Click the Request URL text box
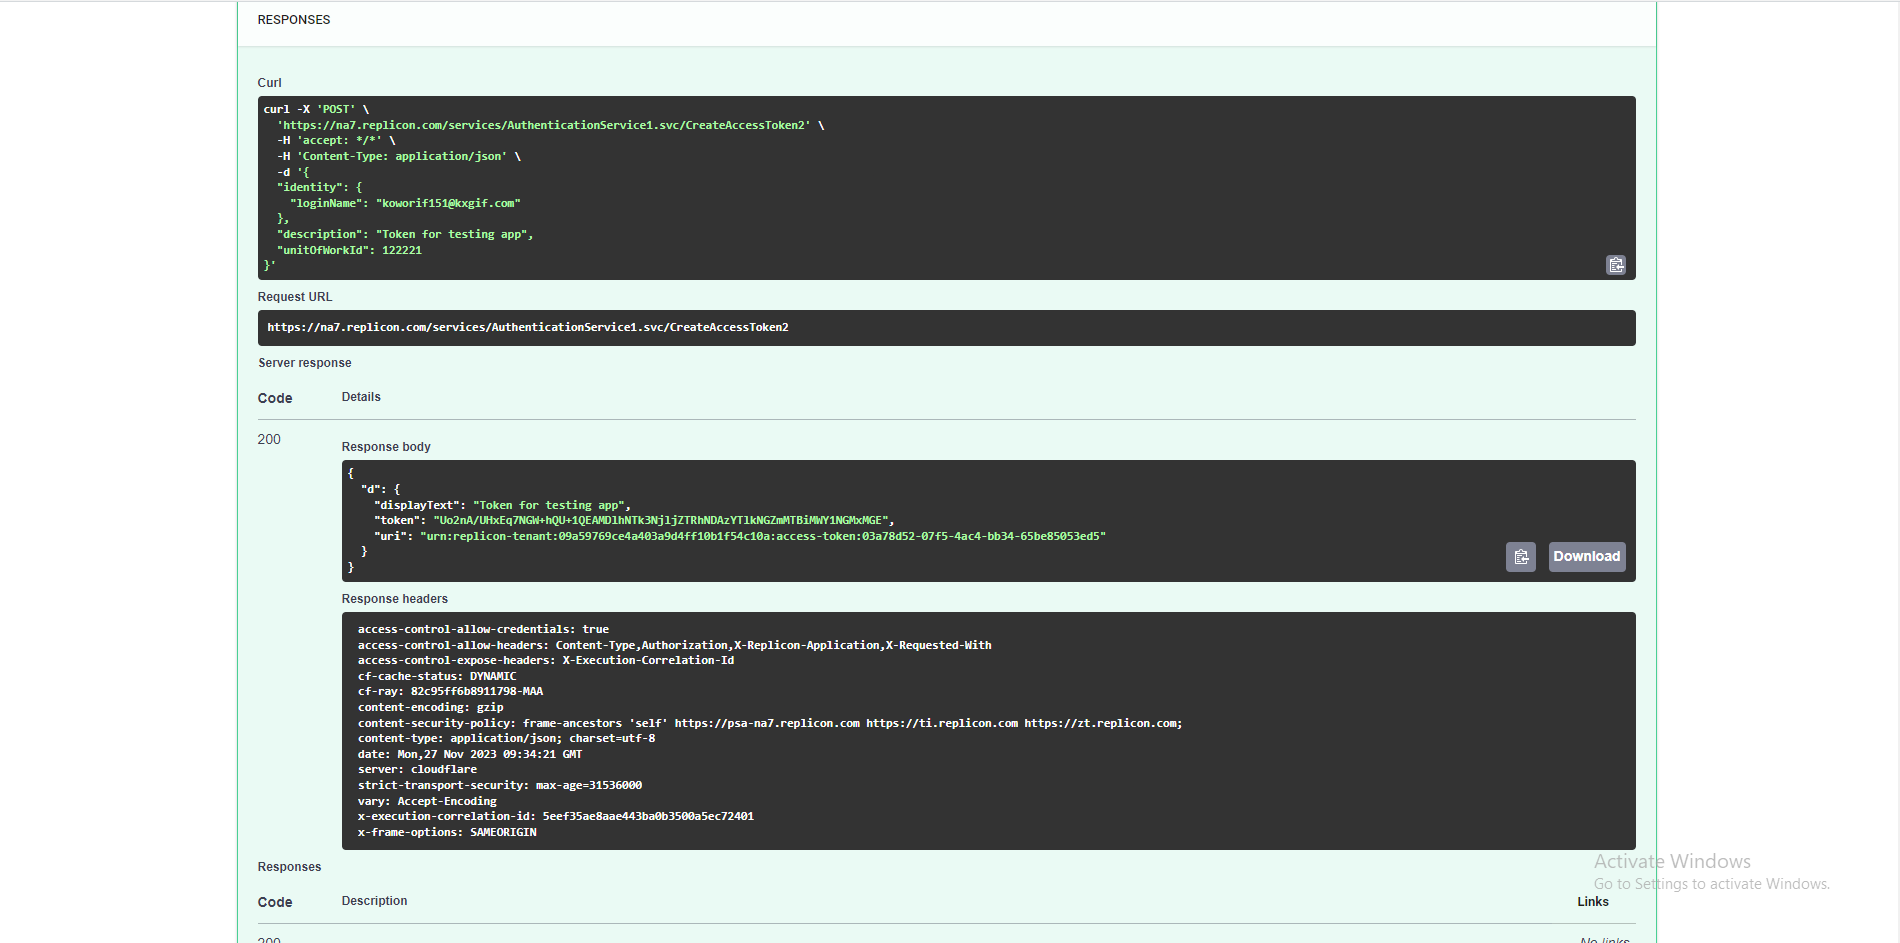The height and width of the screenshot is (943, 1900). click(945, 328)
